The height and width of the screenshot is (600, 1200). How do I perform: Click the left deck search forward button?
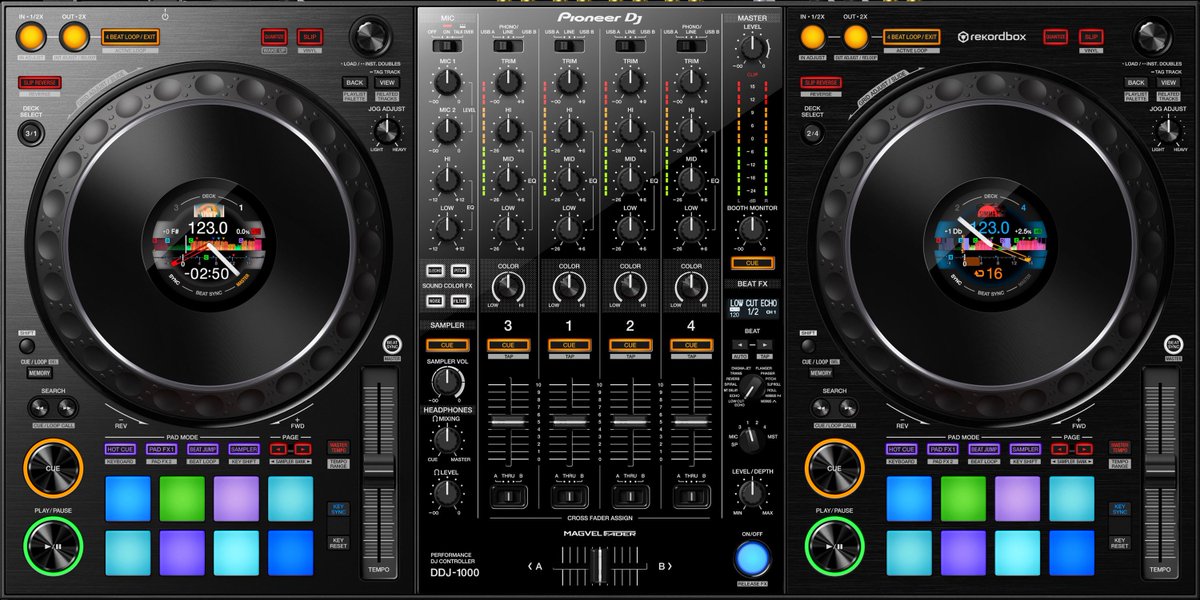[66, 407]
